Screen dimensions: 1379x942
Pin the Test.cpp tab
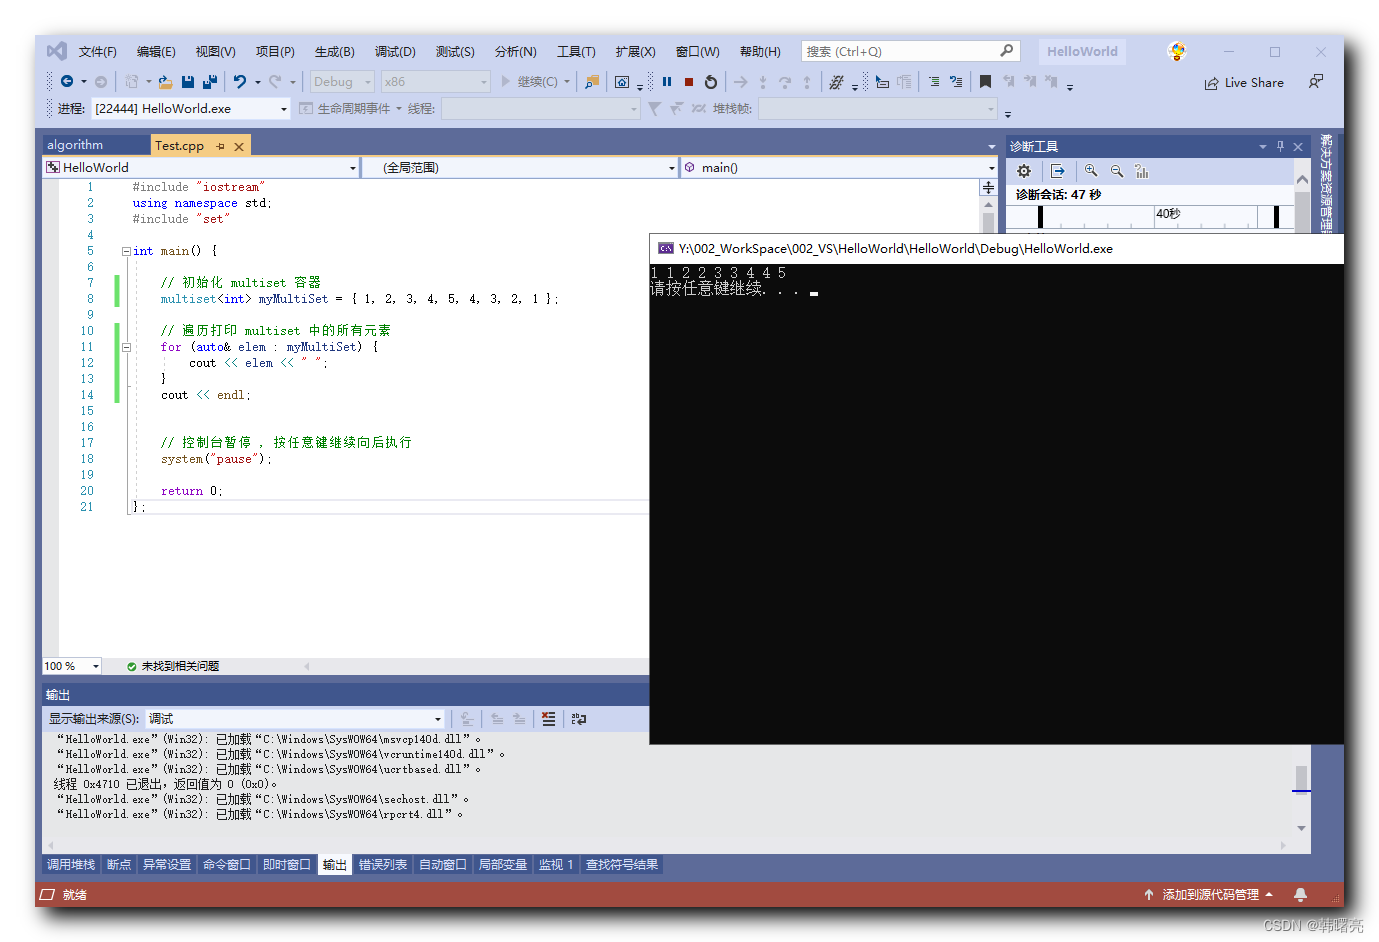tap(221, 146)
